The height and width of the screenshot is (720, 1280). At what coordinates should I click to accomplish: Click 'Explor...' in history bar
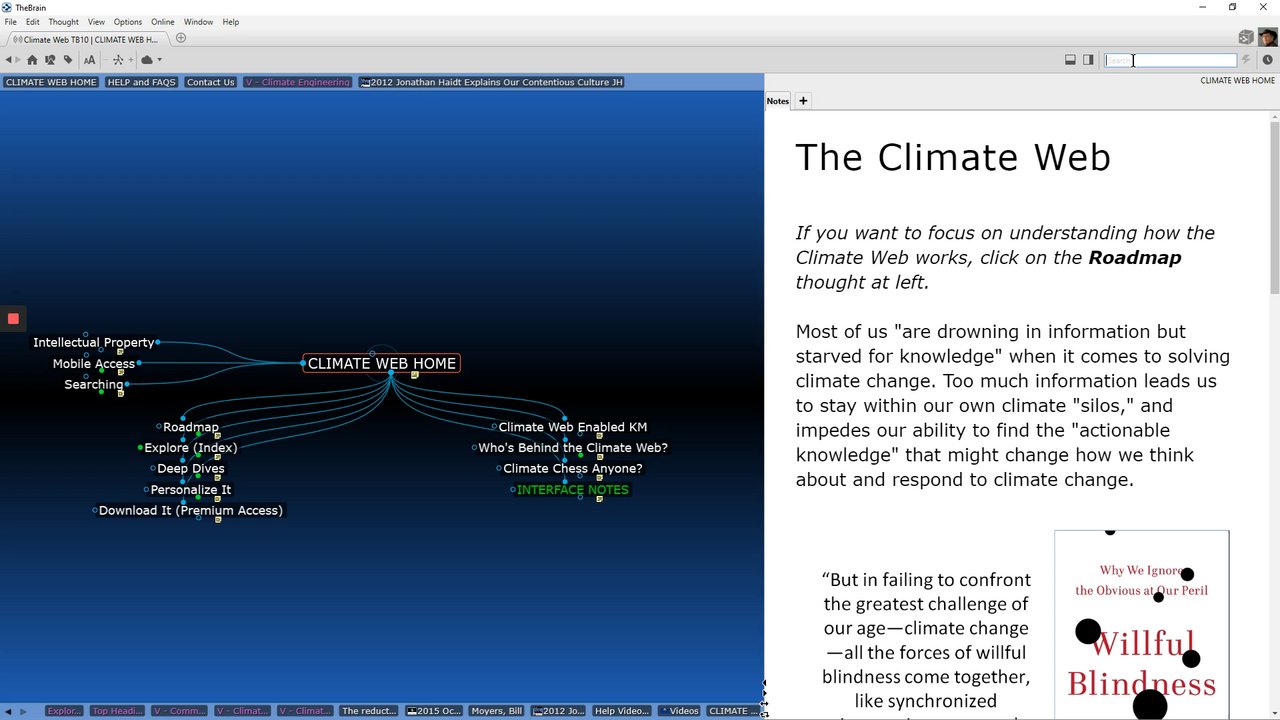[x=64, y=711]
